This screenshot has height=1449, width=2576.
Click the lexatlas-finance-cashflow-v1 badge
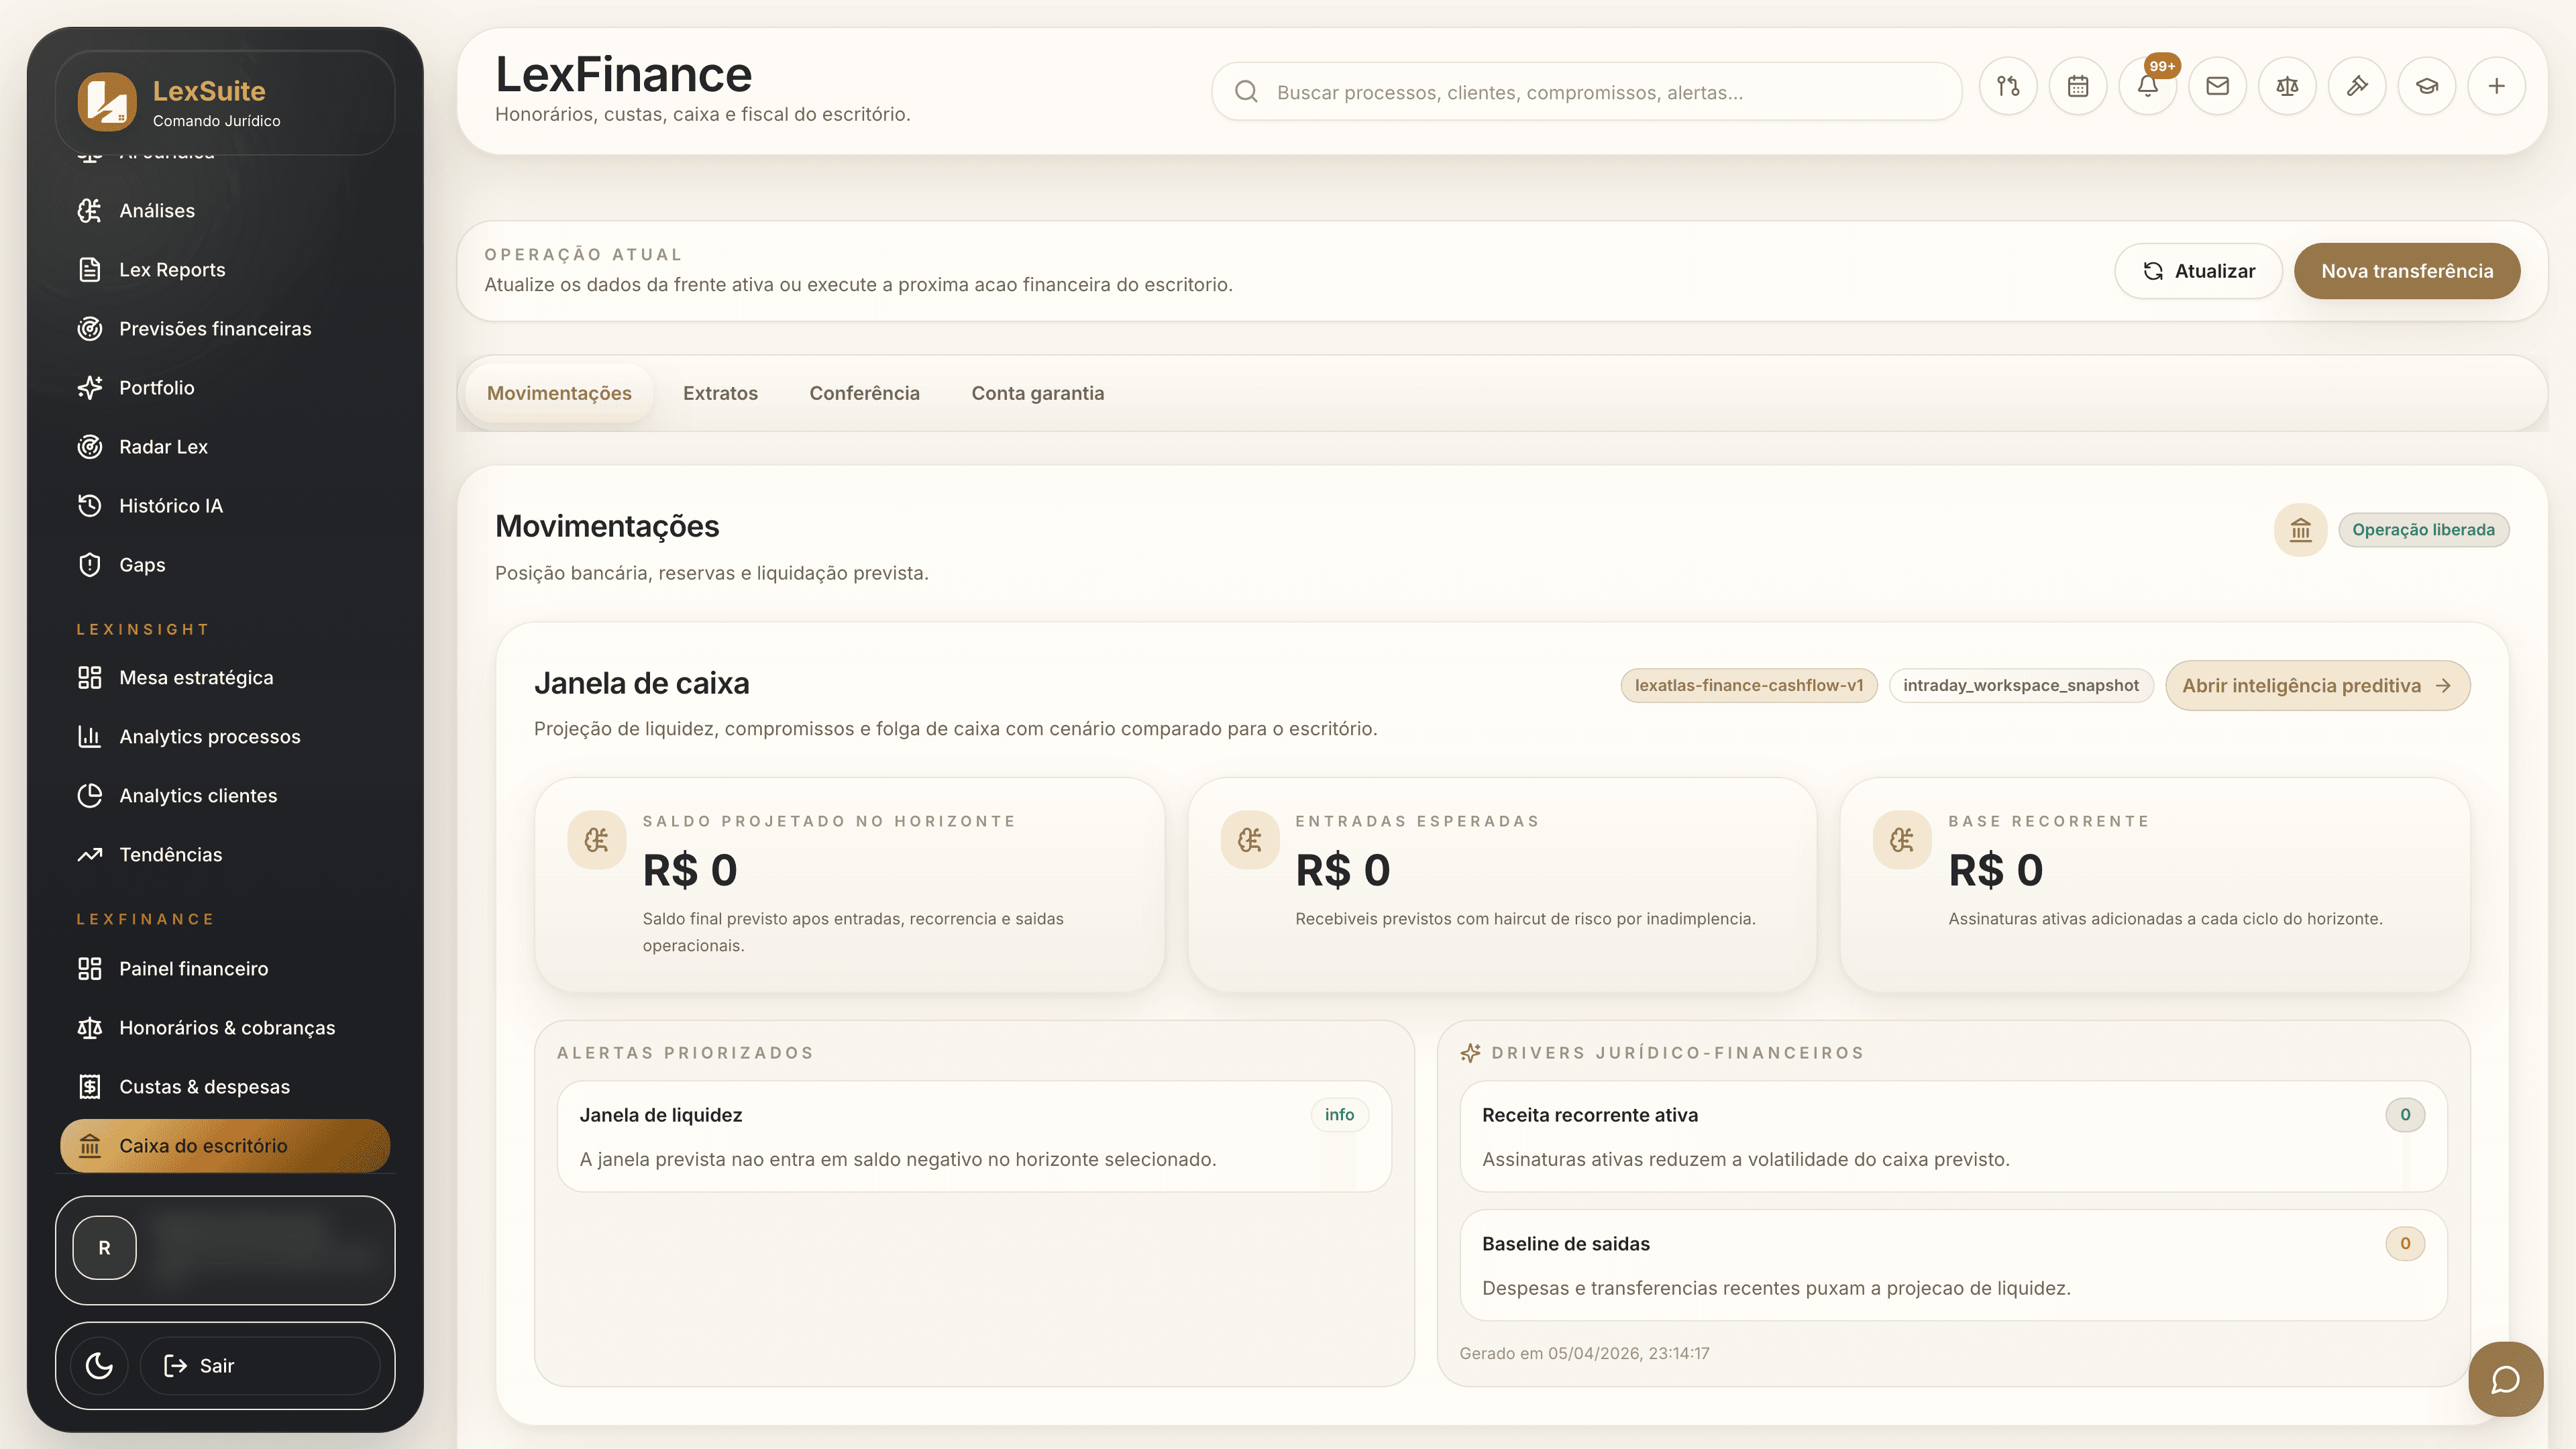1749,685
